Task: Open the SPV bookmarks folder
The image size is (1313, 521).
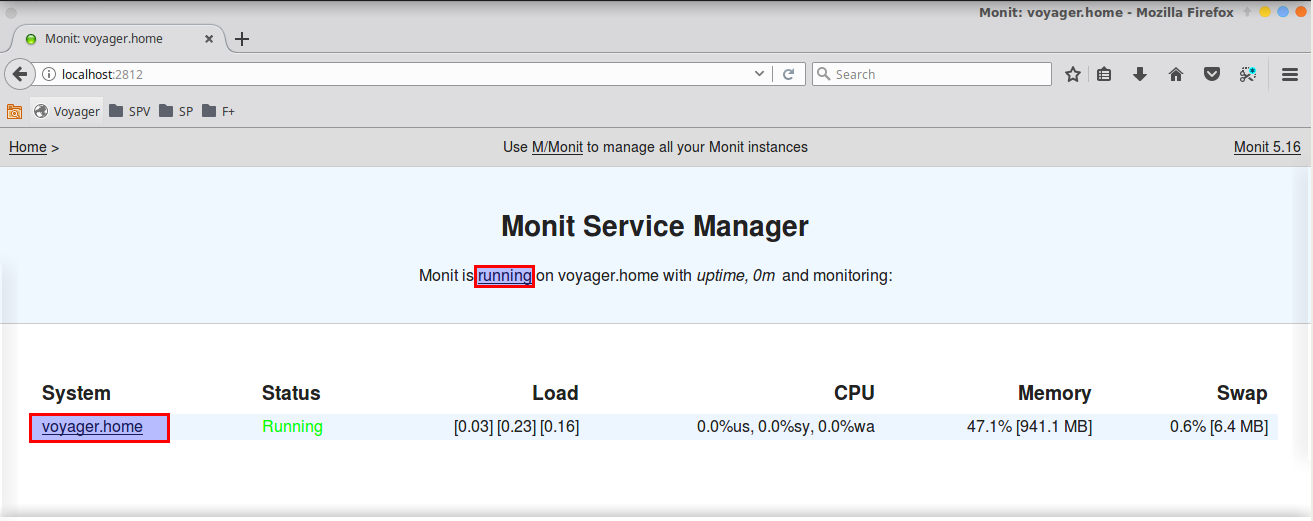Action: (129, 111)
